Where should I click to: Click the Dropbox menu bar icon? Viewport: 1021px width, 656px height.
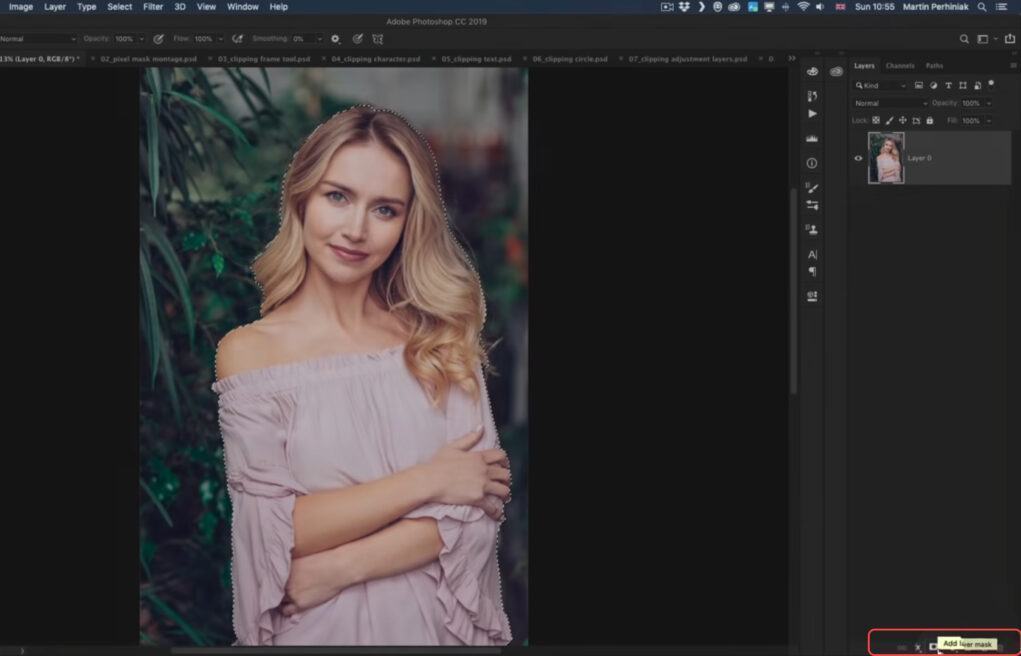click(x=684, y=7)
